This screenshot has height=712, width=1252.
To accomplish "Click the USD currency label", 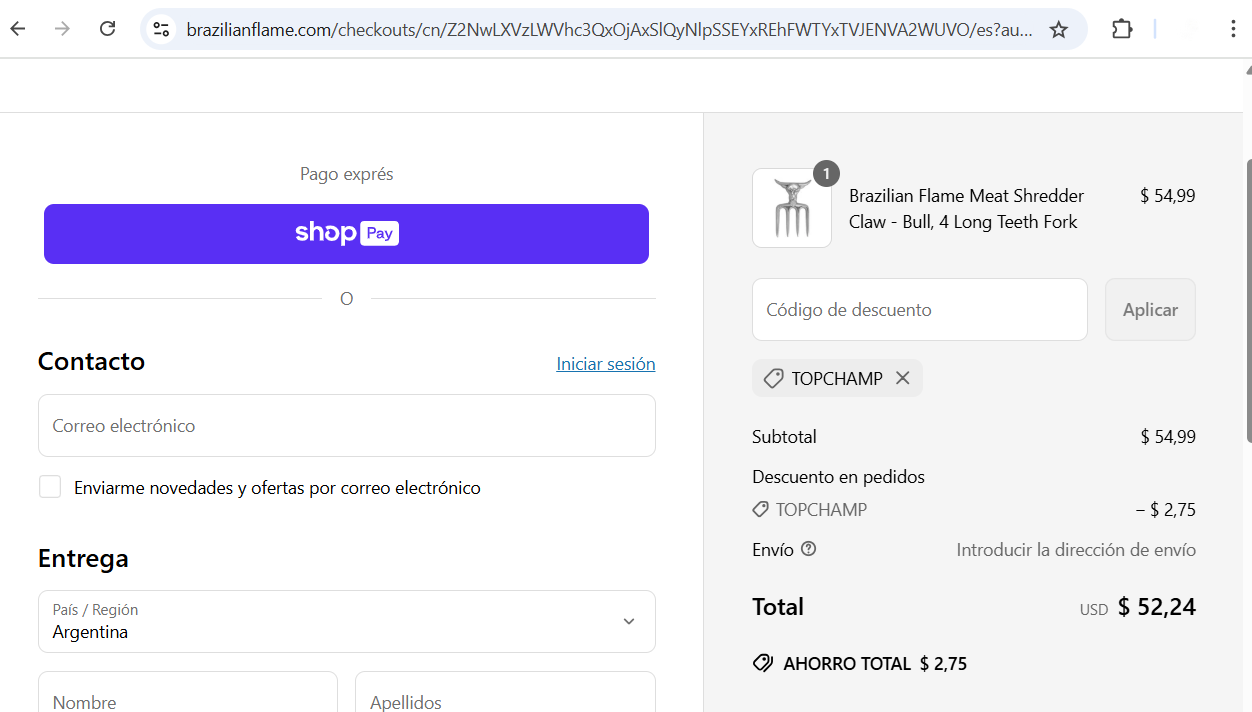I will coord(1094,609).
